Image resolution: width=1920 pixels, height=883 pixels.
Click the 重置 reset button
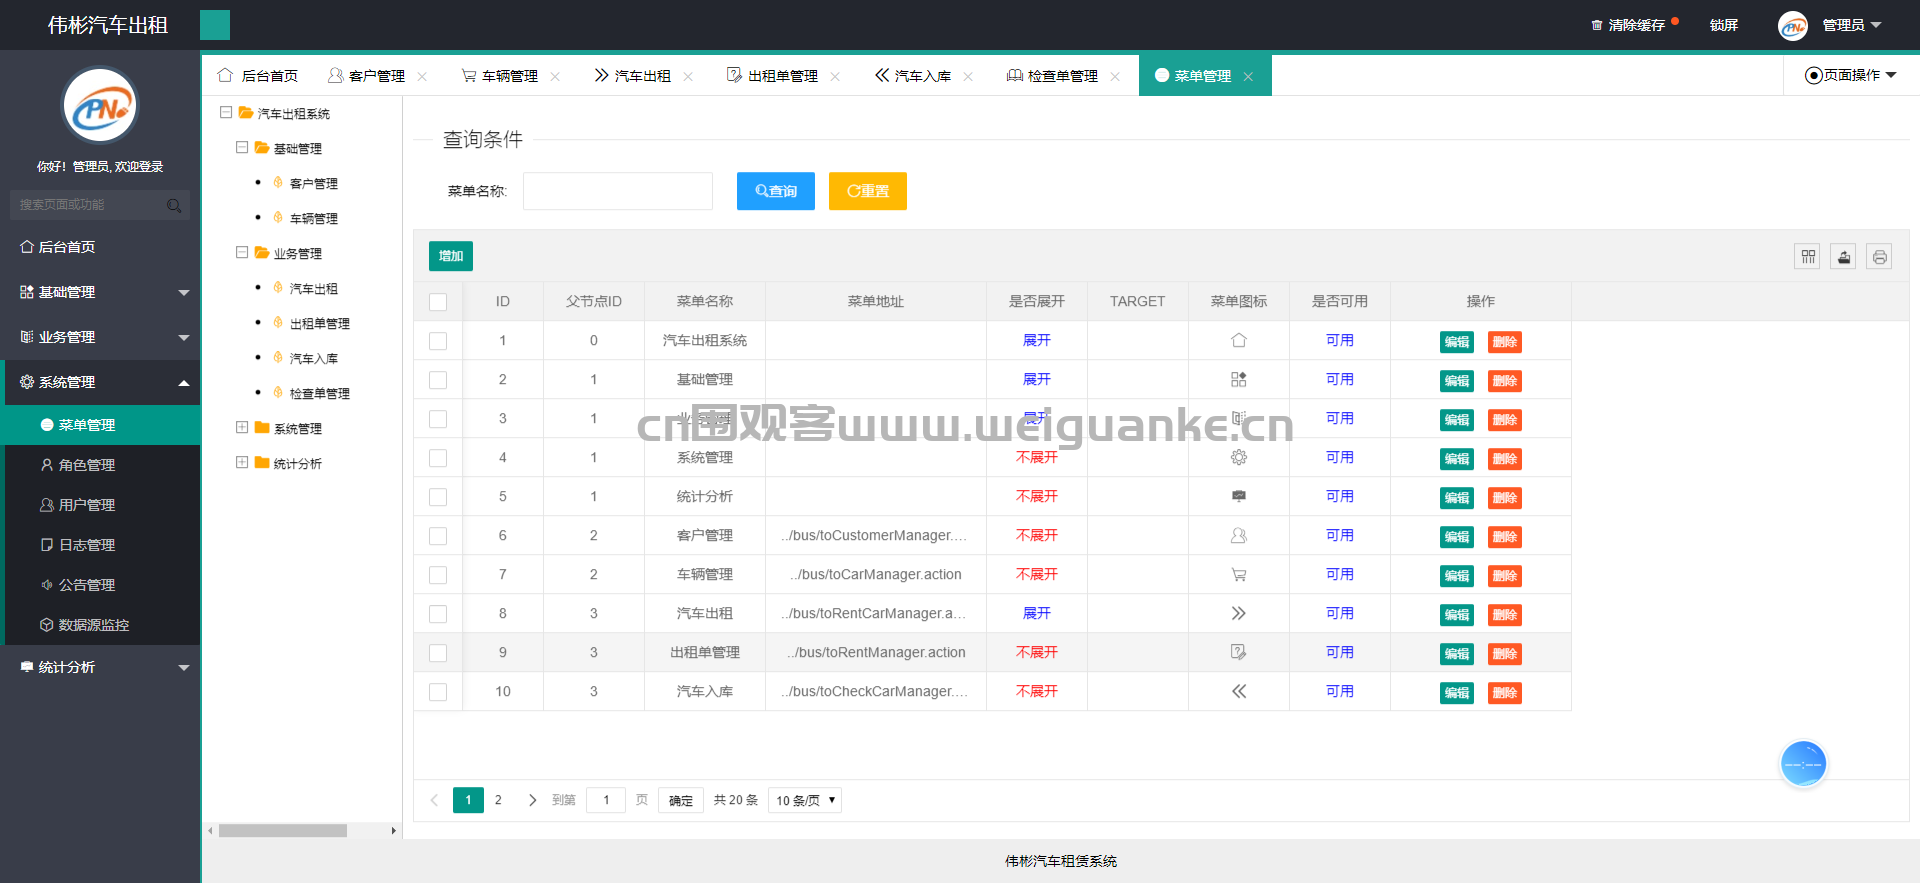868,191
